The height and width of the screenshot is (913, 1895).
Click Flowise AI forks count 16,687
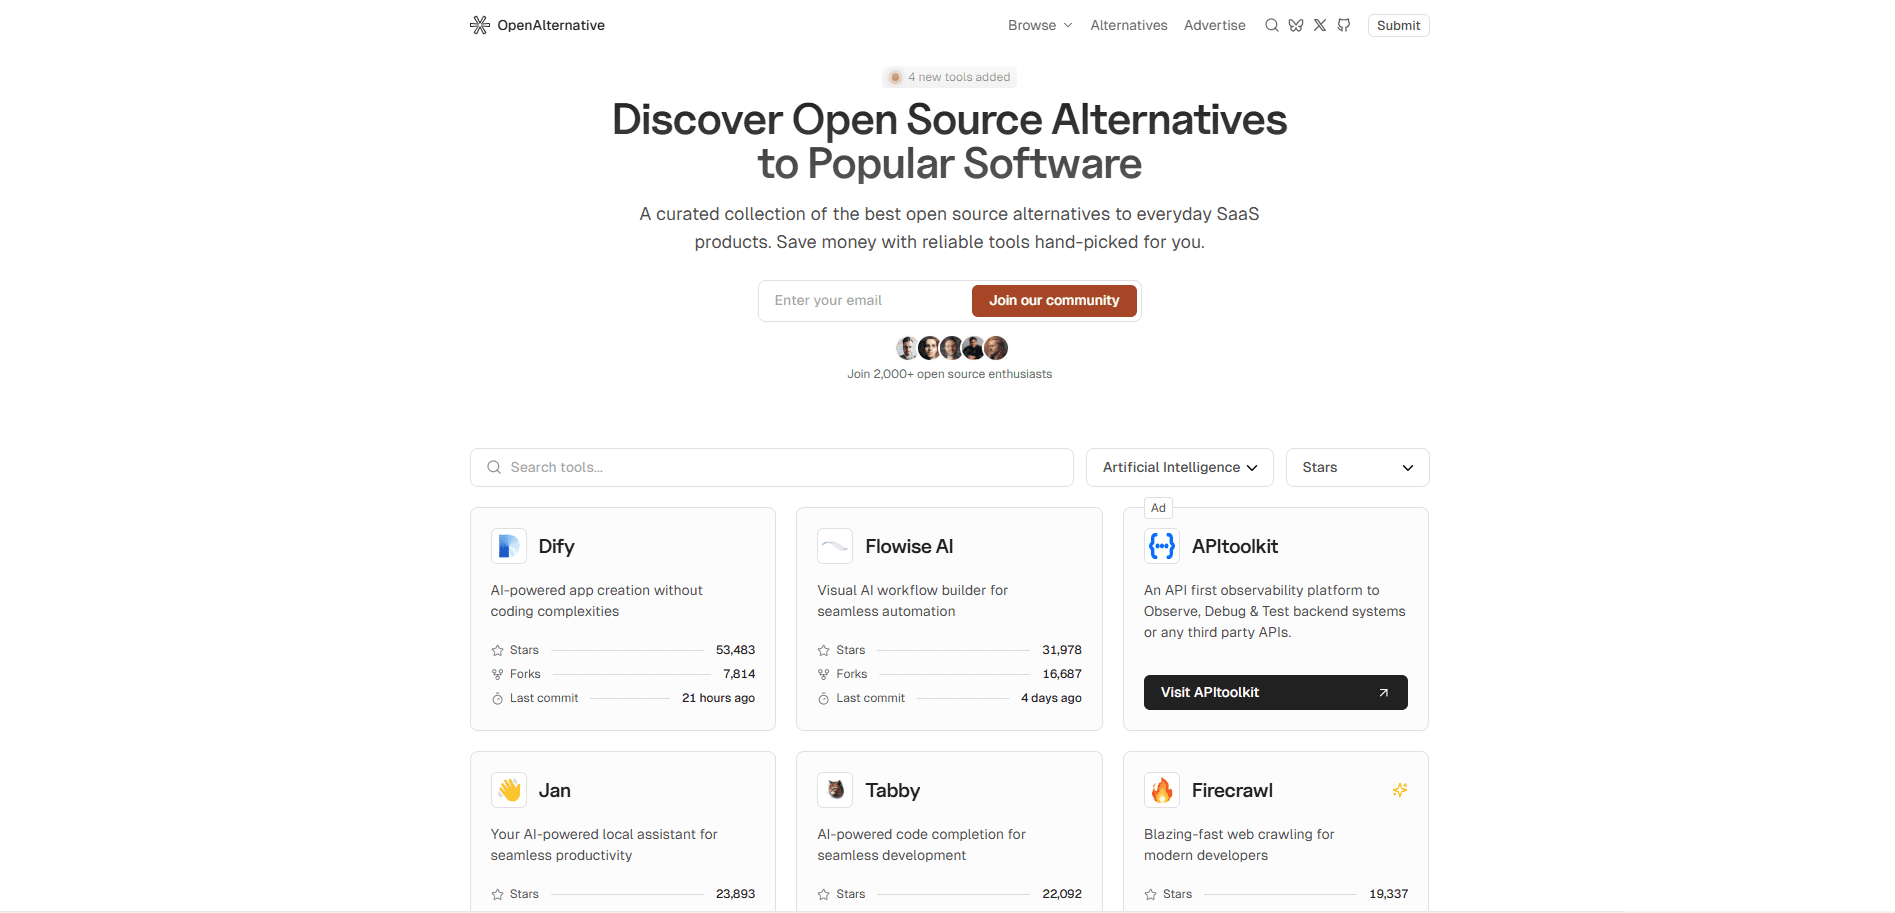(x=1062, y=674)
